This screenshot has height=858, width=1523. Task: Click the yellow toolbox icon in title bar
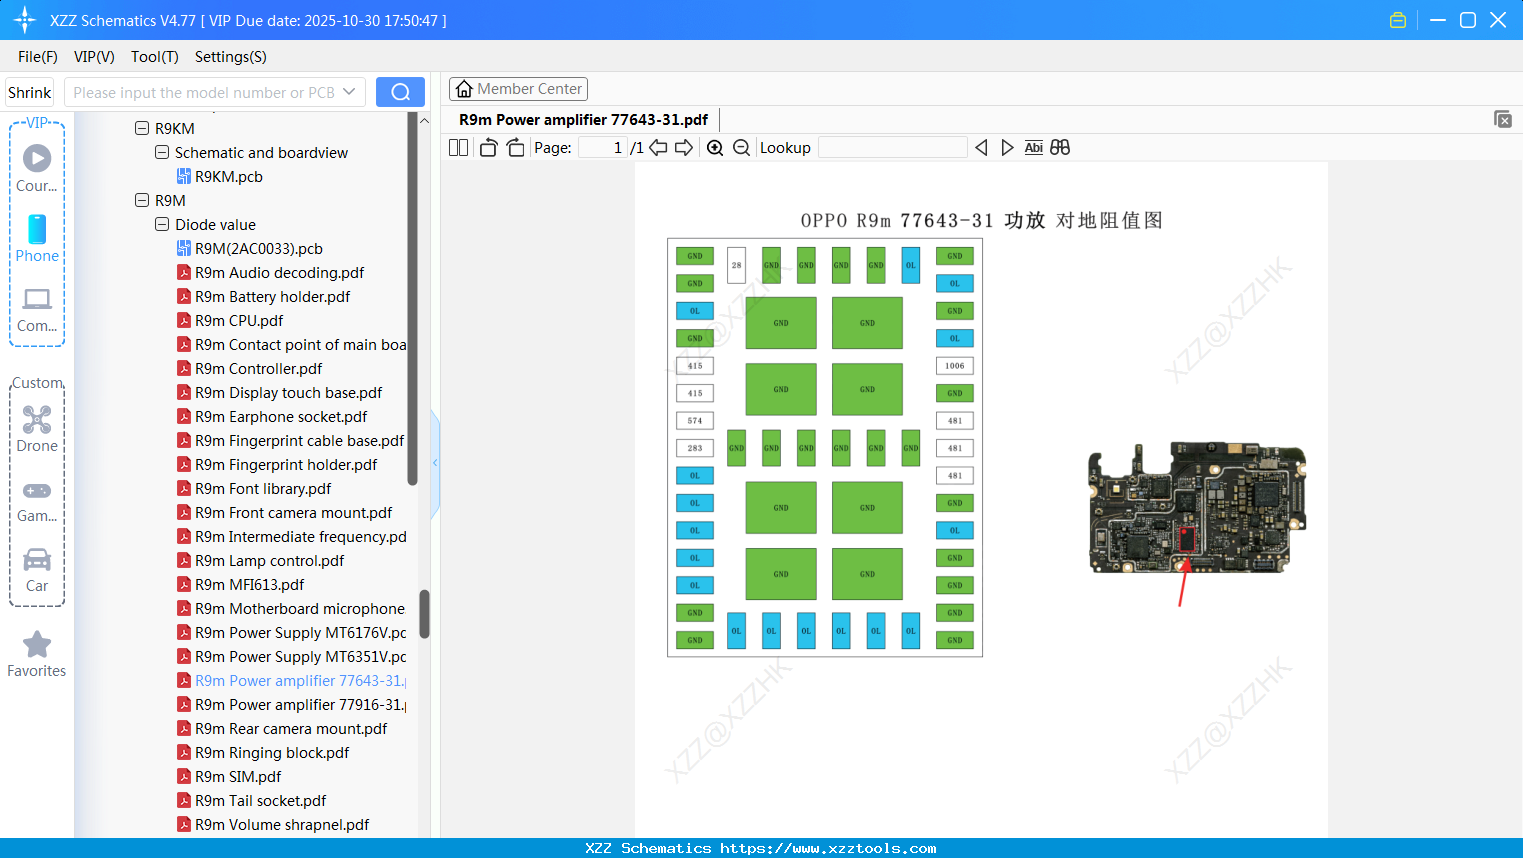click(x=1398, y=20)
